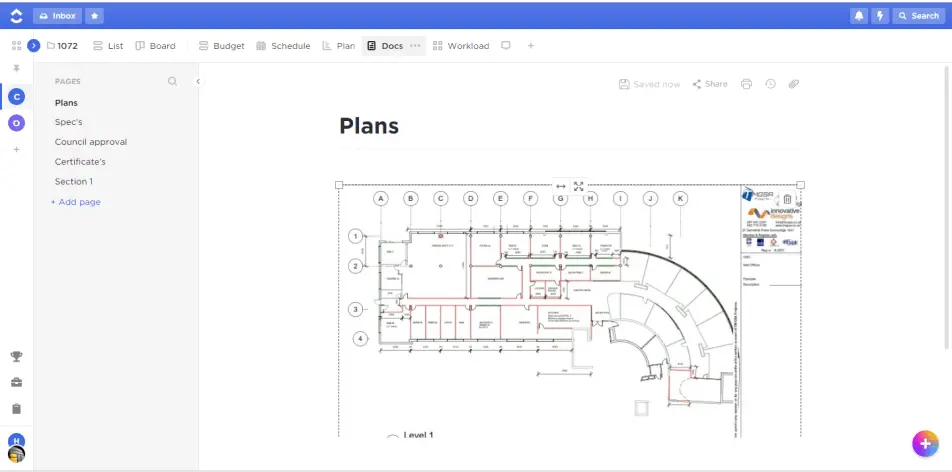Image resolution: width=952 pixels, height=472 pixels.
Task: Click the lightning quick action icon
Action: [880, 16]
